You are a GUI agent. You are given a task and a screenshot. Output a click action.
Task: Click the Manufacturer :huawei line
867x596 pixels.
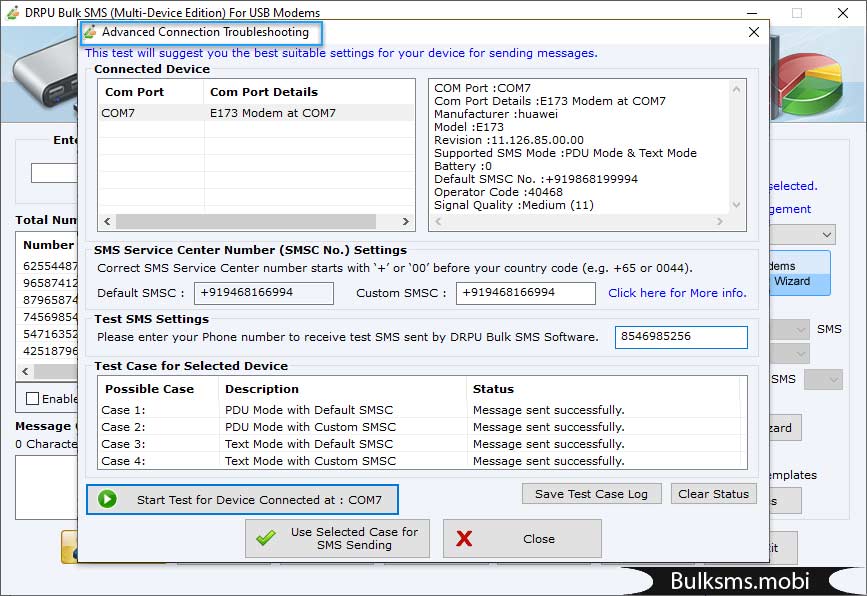(495, 114)
